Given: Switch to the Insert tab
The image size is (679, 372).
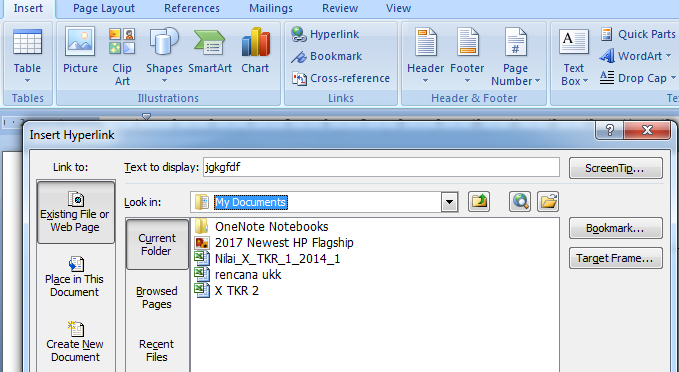Looking at the screenshot, I should [x=28, y=8].
